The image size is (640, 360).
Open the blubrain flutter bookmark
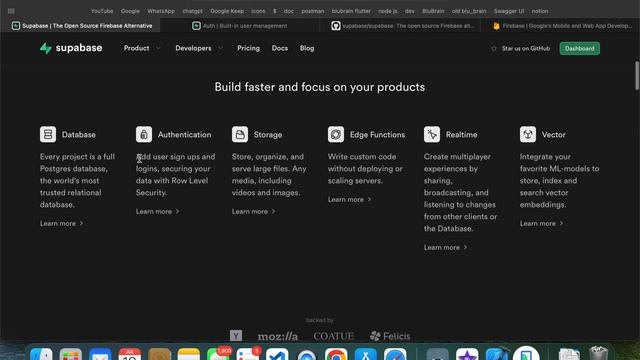pos(351,11)
